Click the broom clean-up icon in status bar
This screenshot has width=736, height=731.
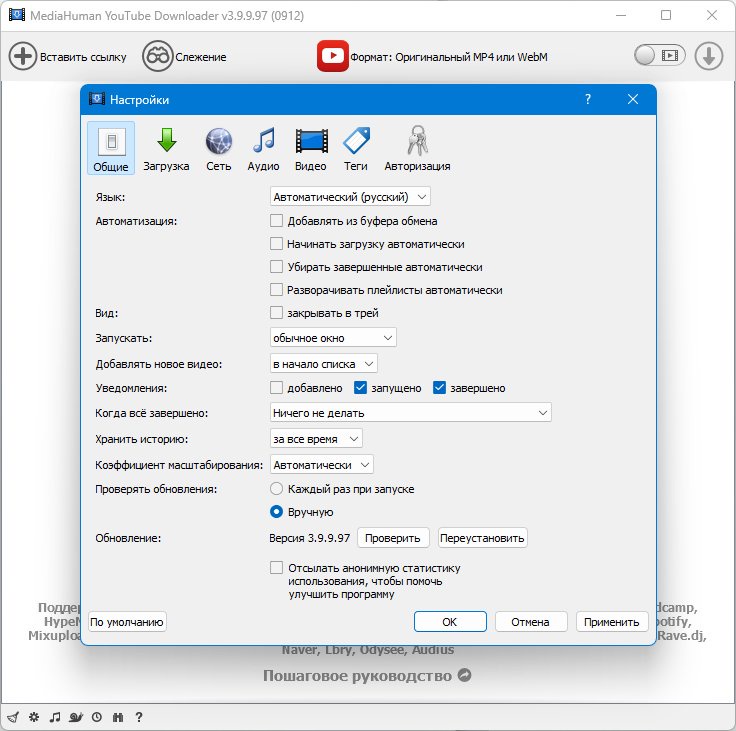coord(13,717)
